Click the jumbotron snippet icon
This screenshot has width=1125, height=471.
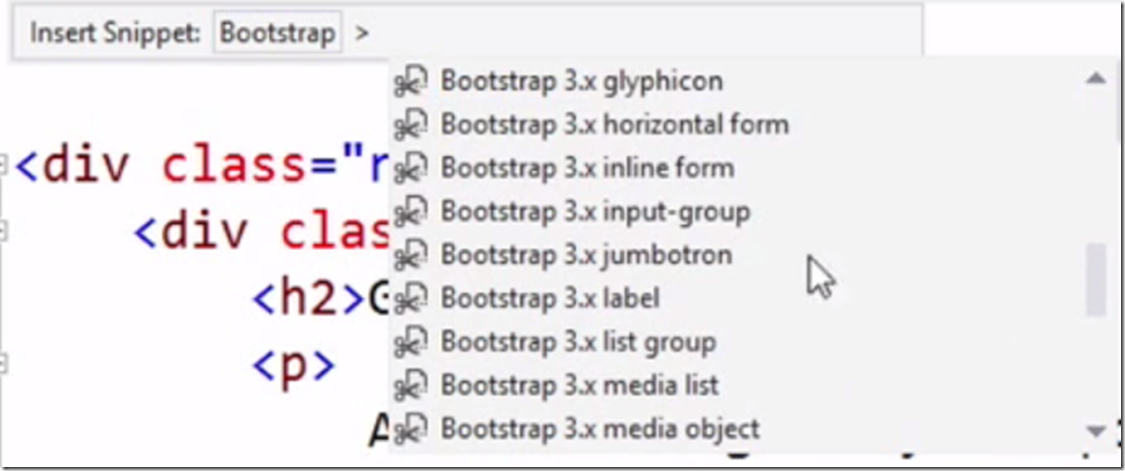click(411, 256)
